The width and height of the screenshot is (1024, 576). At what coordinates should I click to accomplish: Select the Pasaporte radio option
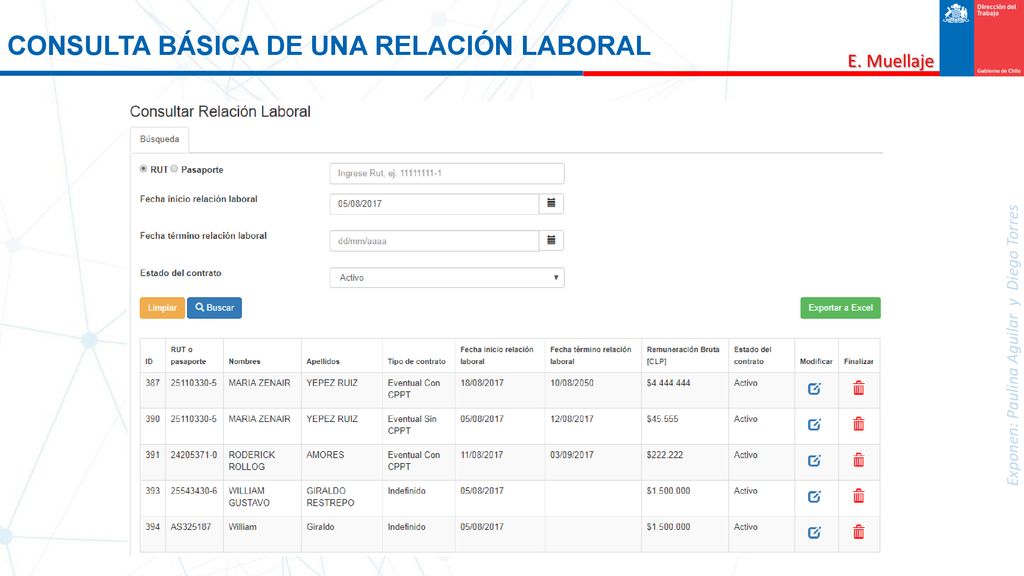pos(174,169)
